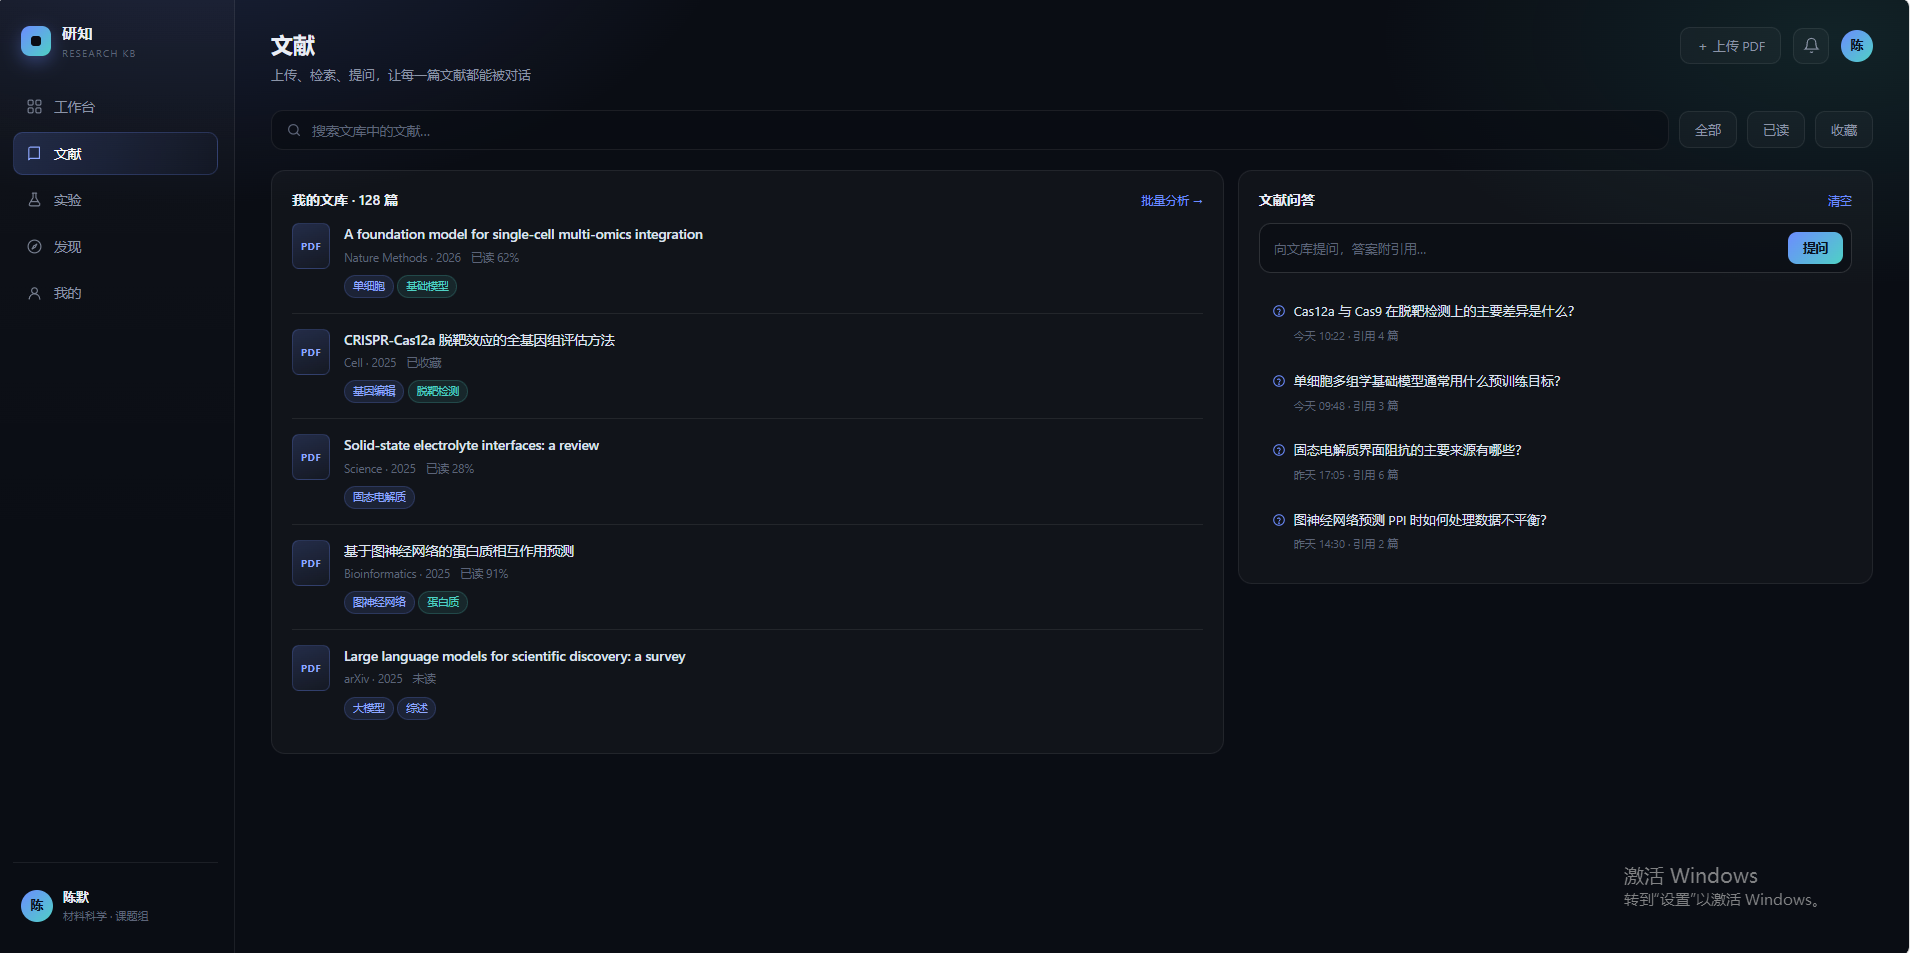Click the 陈 avatar in top right
The height and width of the screenshot is (953, 1910).
point(1857,45)
